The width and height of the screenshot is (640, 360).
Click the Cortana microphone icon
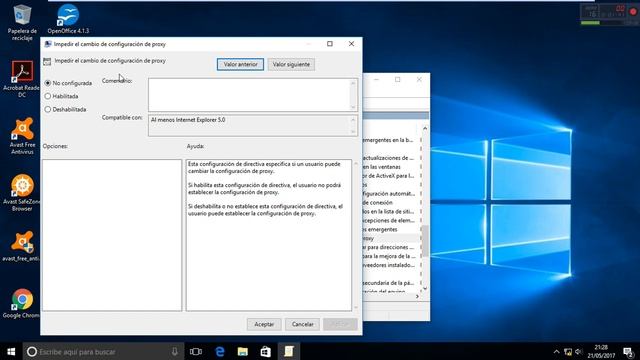click(x=175, y=351)
